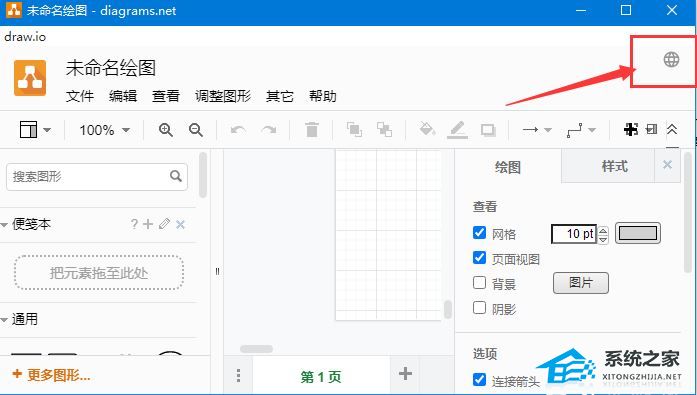Click the 图片 background image button
The width and height of the screenshot is (697, 395).
click(x=581, y=283)
